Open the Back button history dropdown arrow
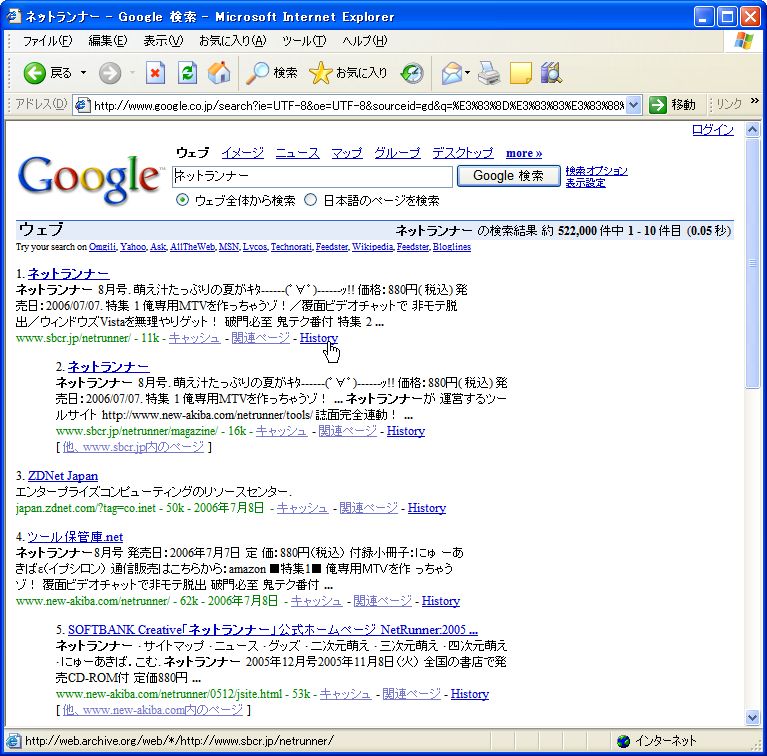The image size is (767, 756). click(84, 73)
